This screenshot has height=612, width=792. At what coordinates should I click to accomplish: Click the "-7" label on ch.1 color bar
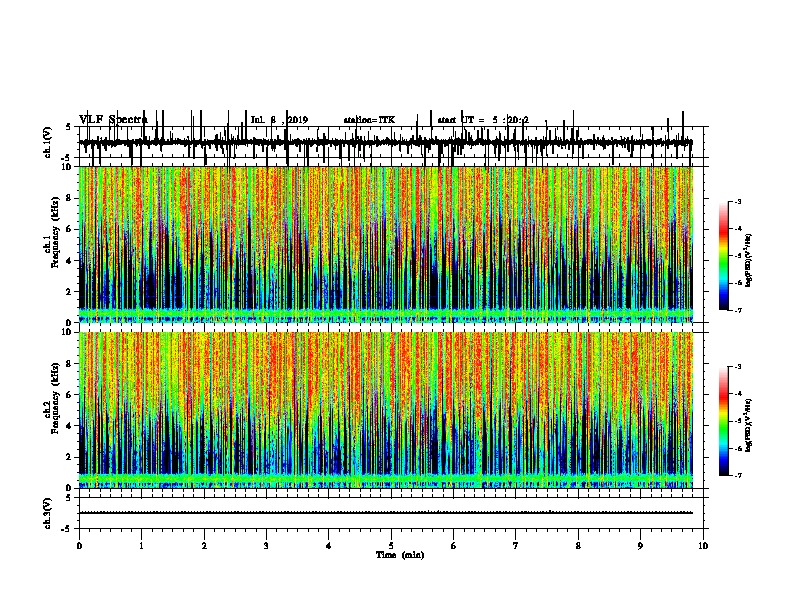737,310
